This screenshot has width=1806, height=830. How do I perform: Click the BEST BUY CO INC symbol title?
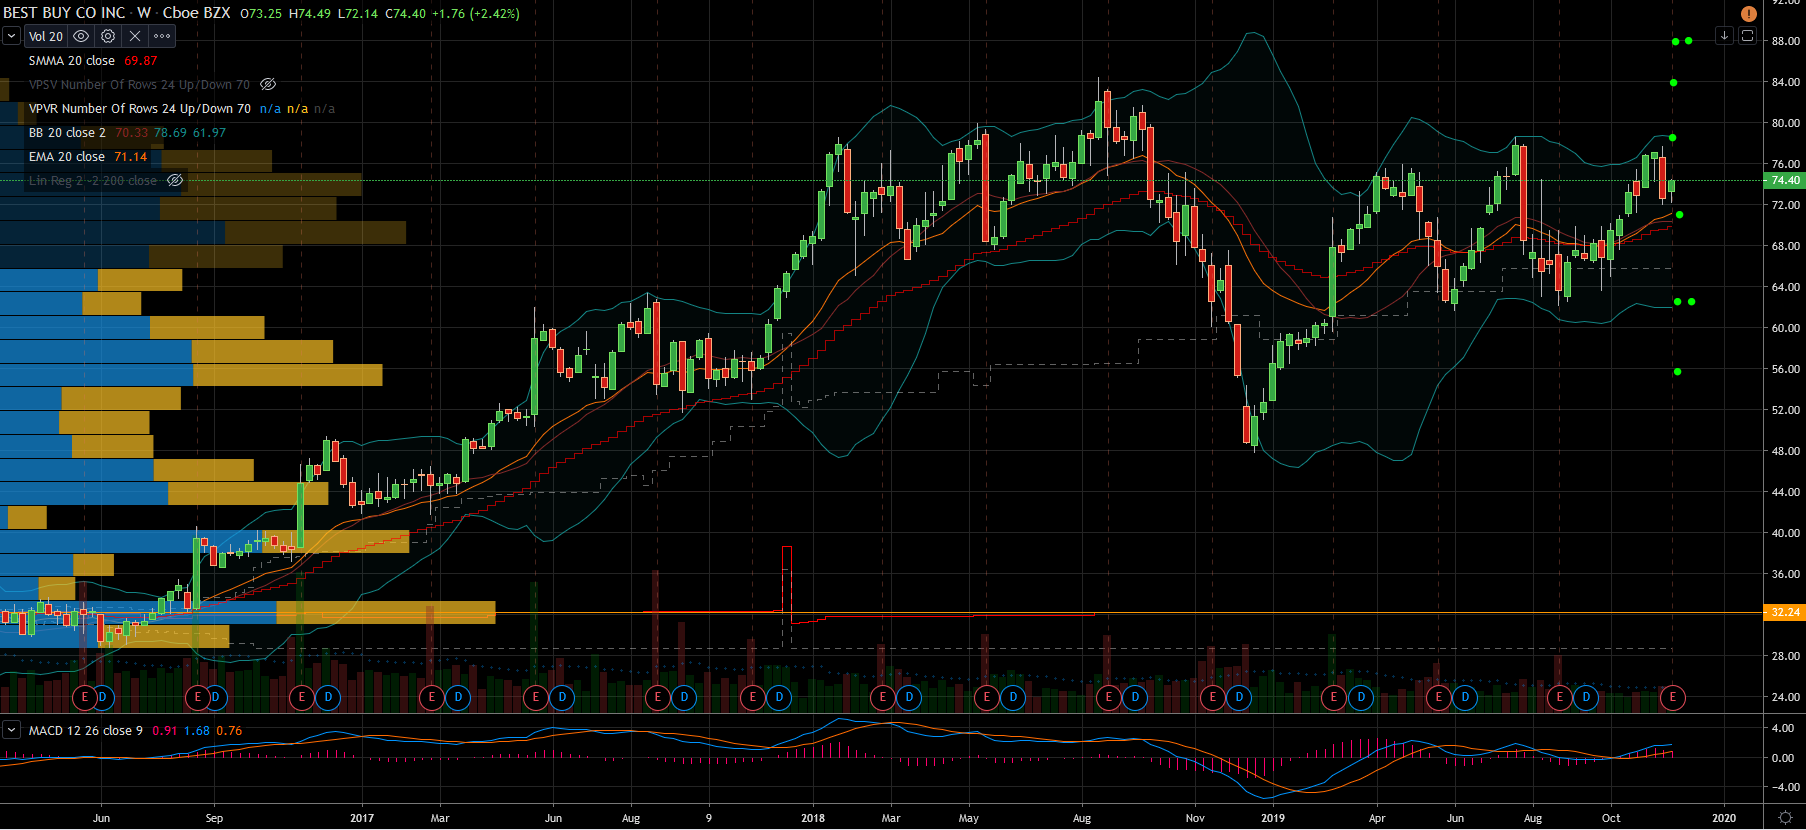(x=64, y=13)
